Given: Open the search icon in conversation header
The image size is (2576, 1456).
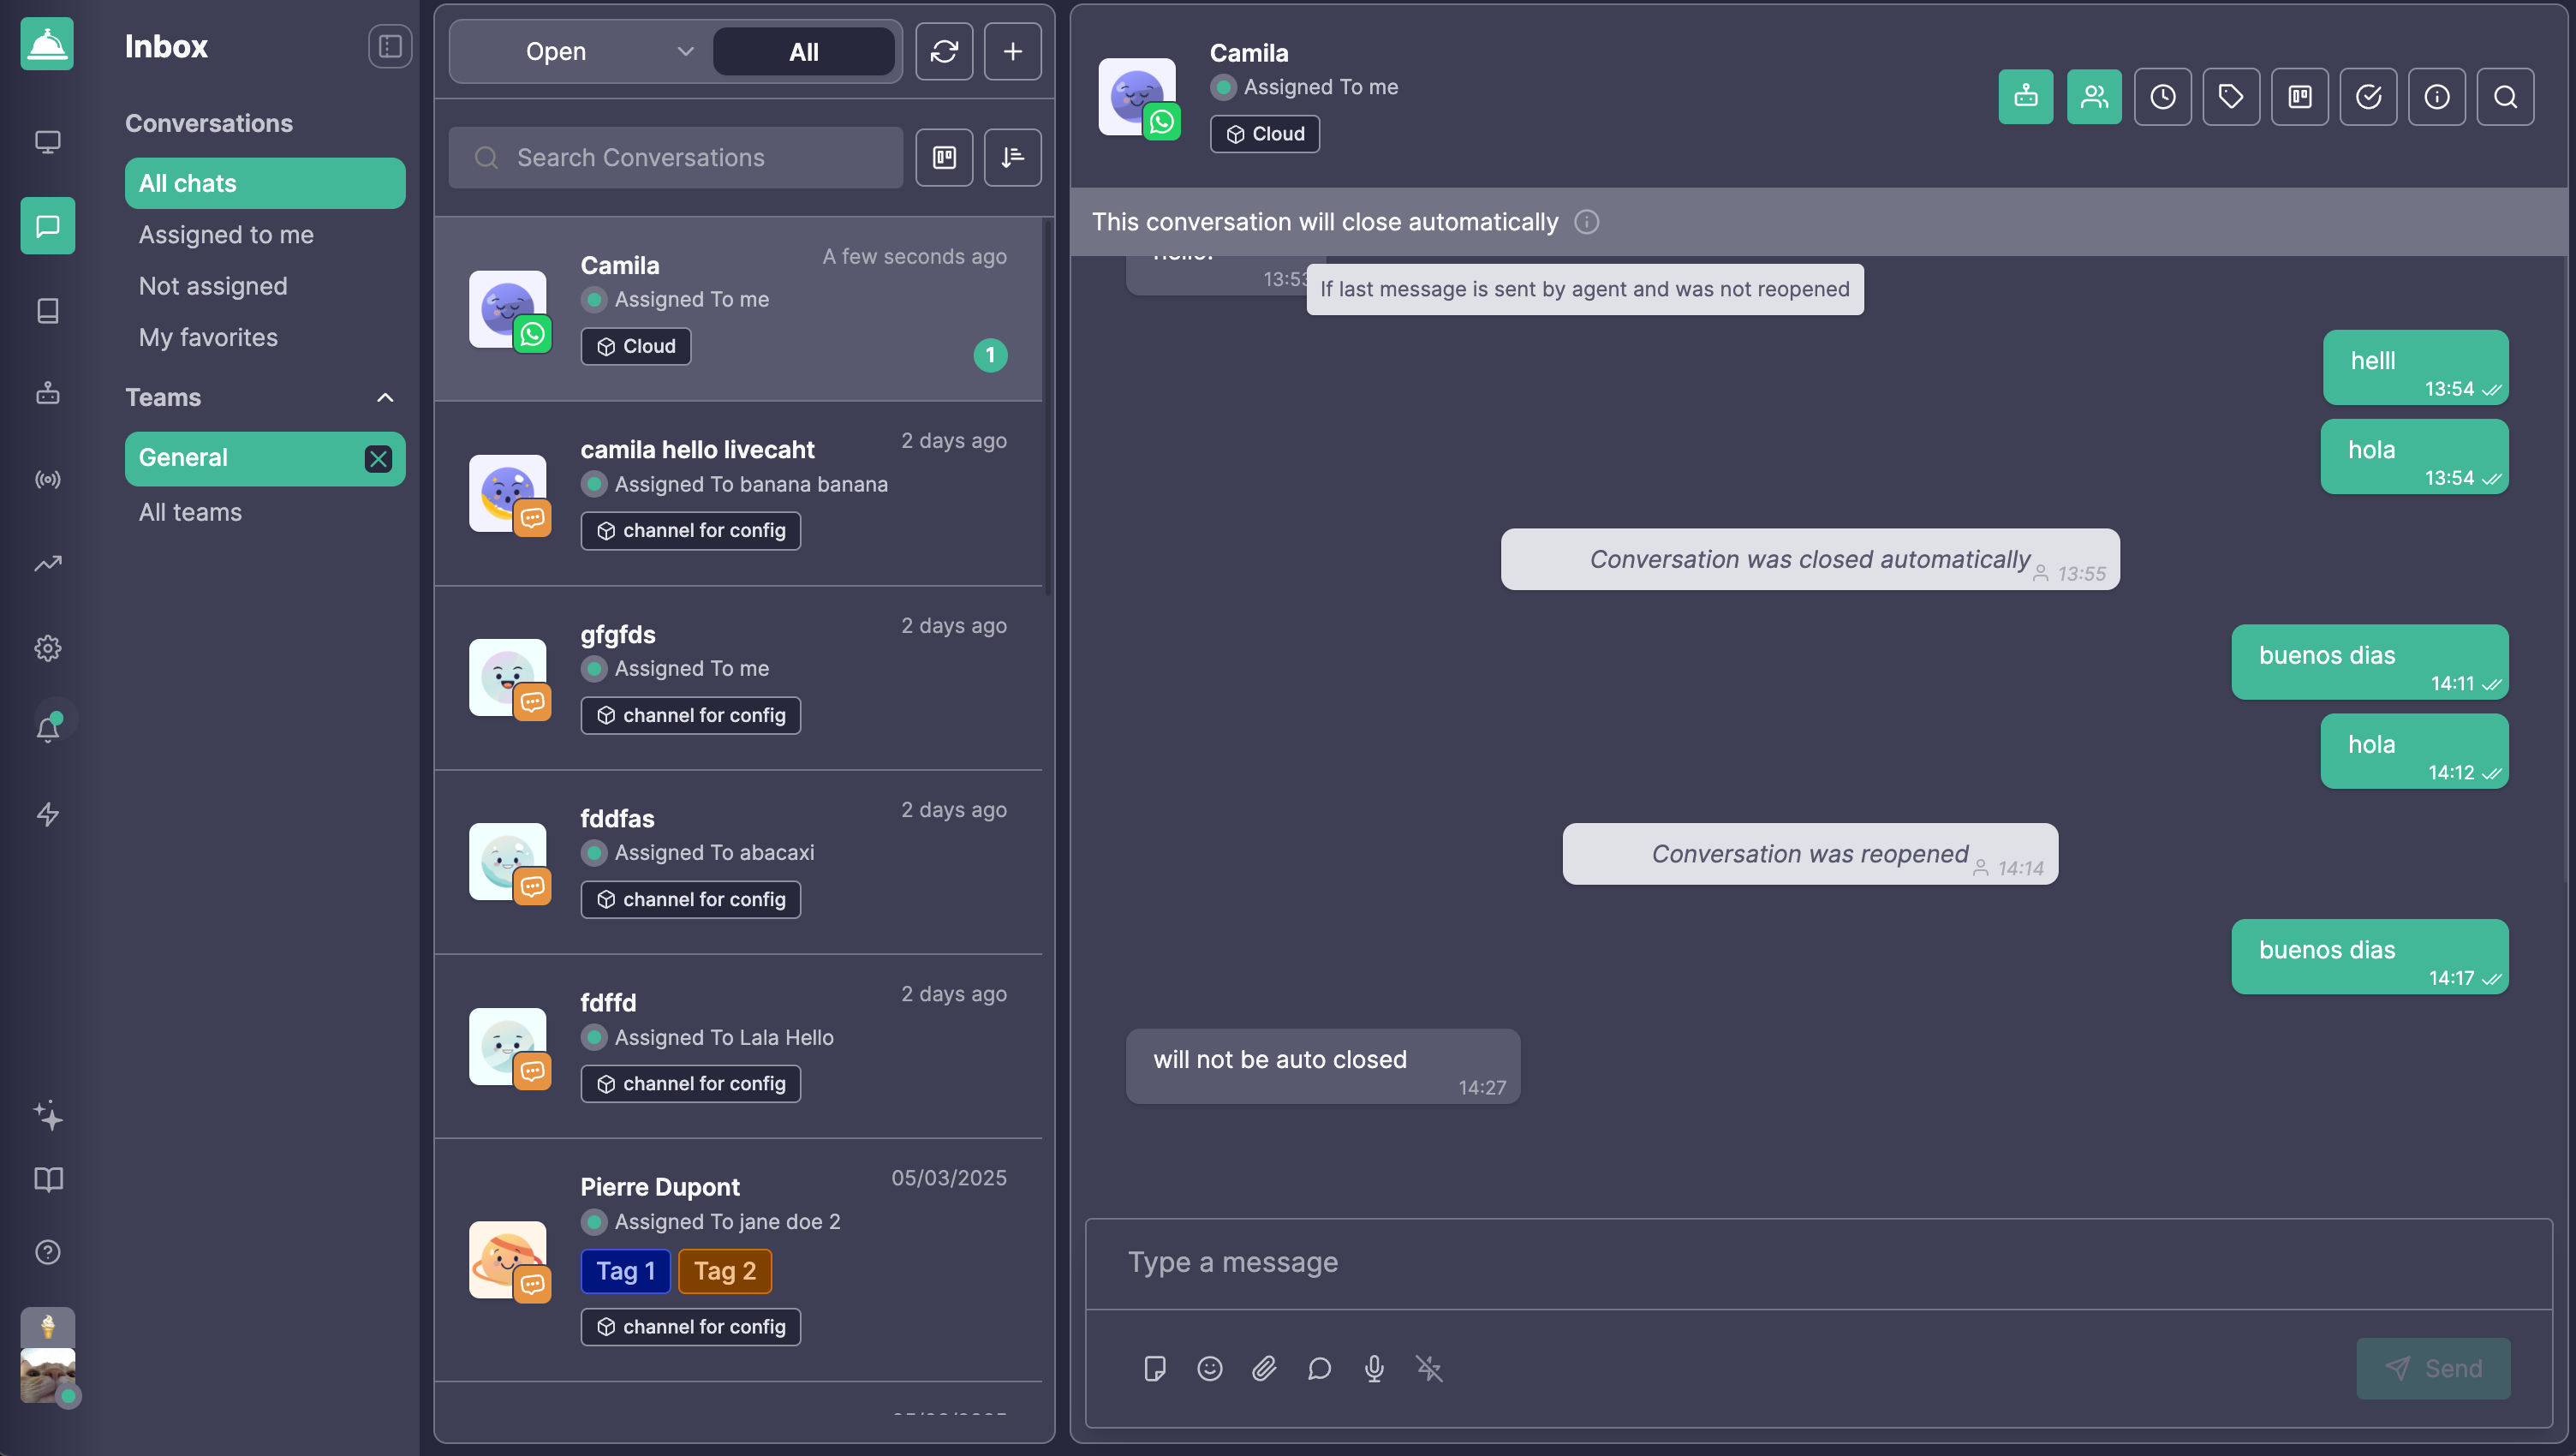Looking at the screenshot, I should point(2505,97).
